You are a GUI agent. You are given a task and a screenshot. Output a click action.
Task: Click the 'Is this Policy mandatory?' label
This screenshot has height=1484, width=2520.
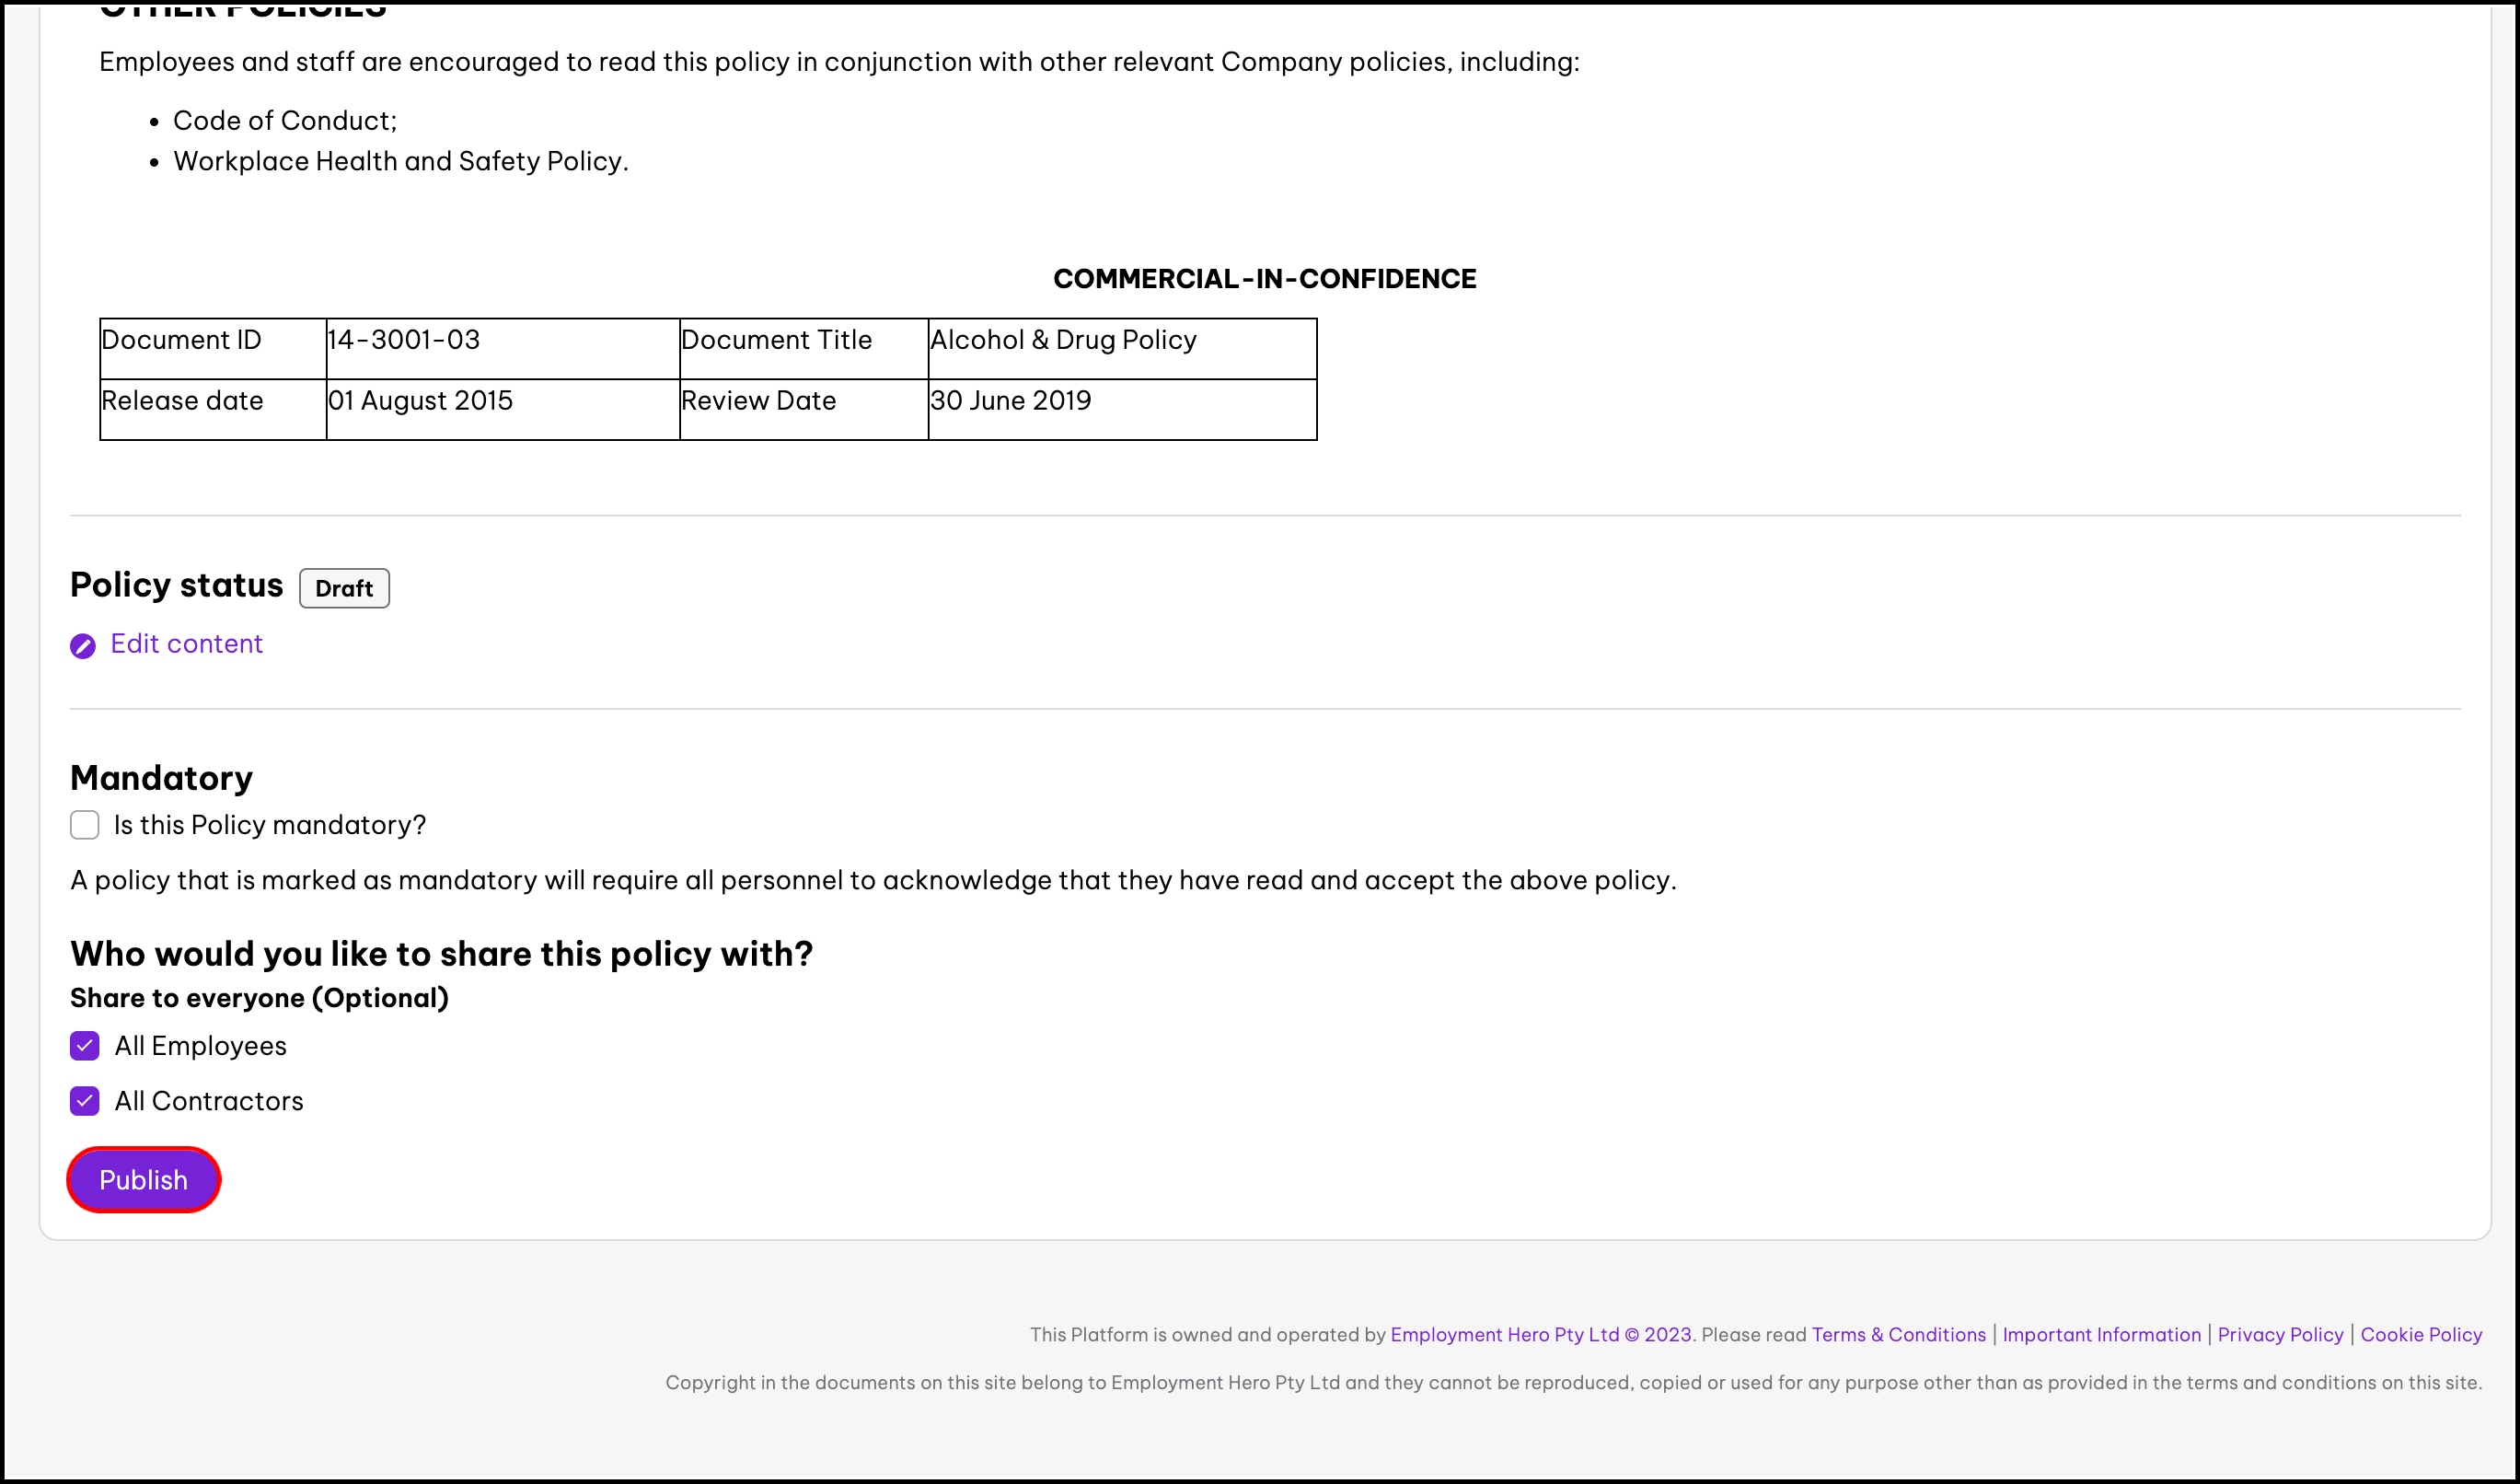coord(269,825)
